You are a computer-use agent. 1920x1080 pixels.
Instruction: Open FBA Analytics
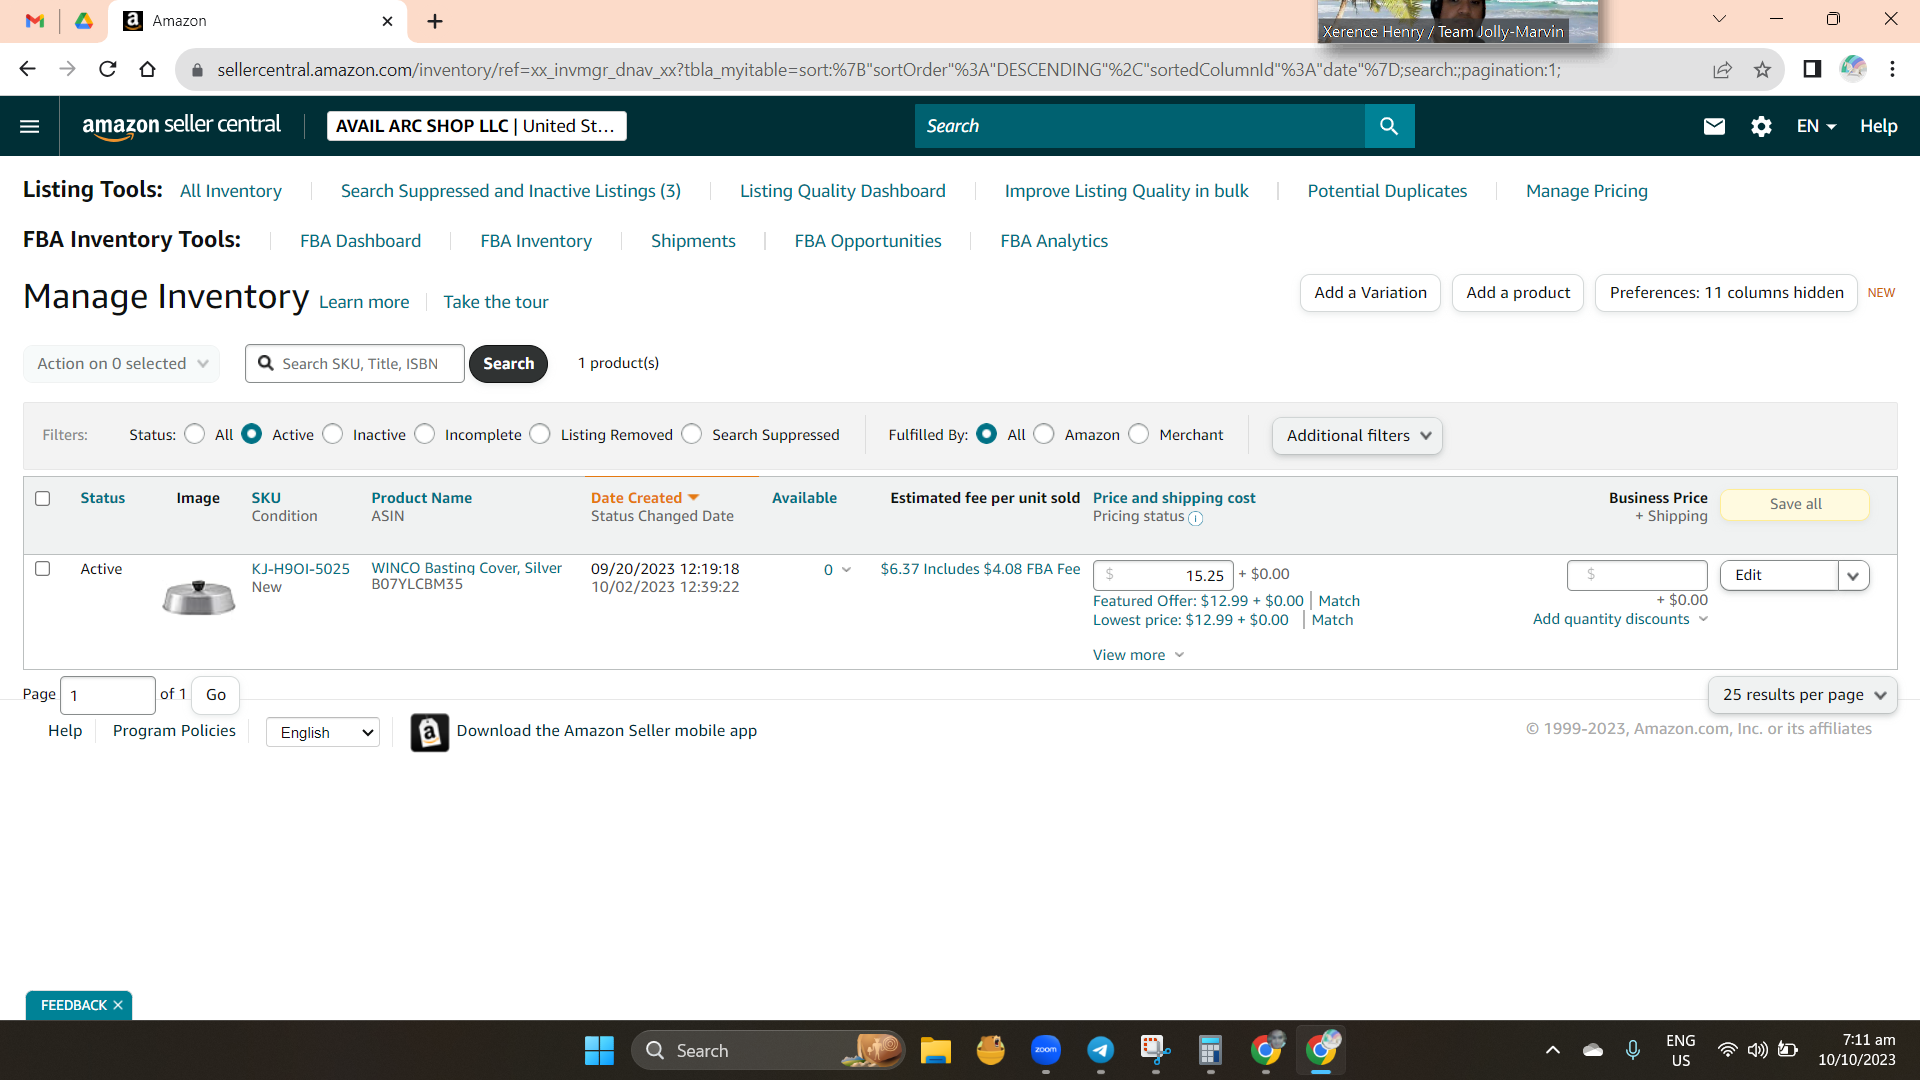coord(1054,241)
